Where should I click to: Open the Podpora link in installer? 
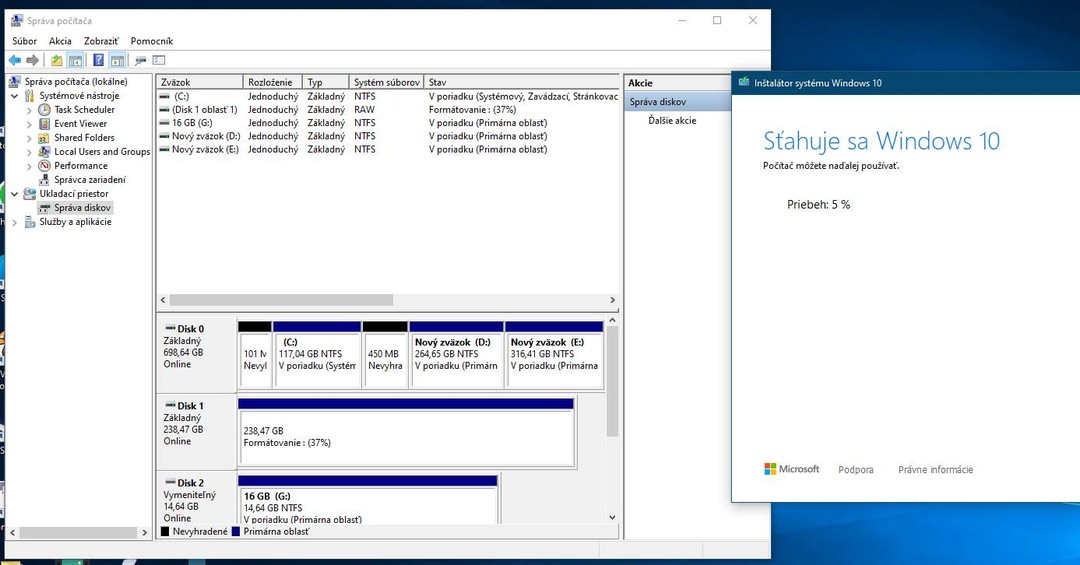pyautogui.click(x=855, y=469)
